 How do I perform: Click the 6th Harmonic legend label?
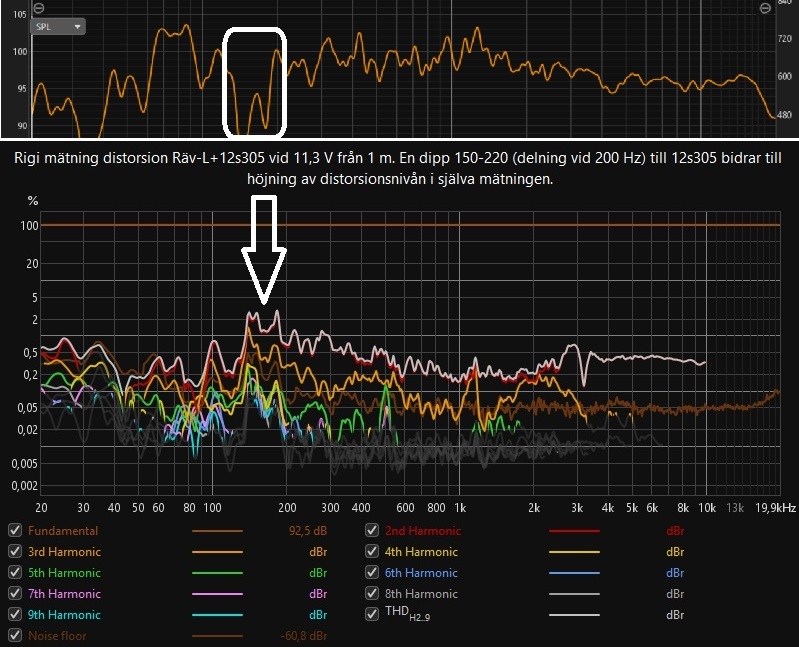421,573
